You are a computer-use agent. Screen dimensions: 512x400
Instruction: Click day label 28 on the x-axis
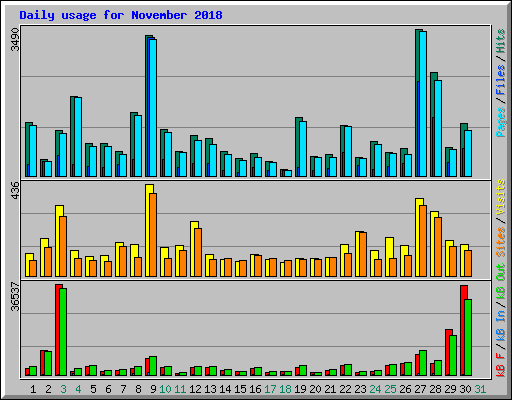(435, 389)
